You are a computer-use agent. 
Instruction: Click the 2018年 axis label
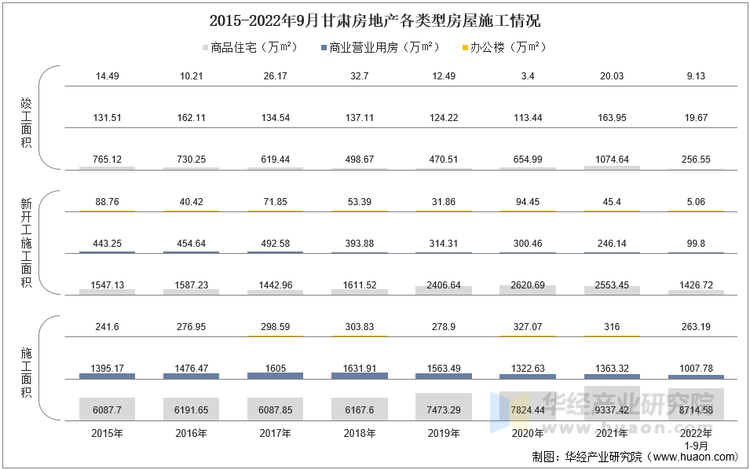pyautogui.click(x=360, y=433)
